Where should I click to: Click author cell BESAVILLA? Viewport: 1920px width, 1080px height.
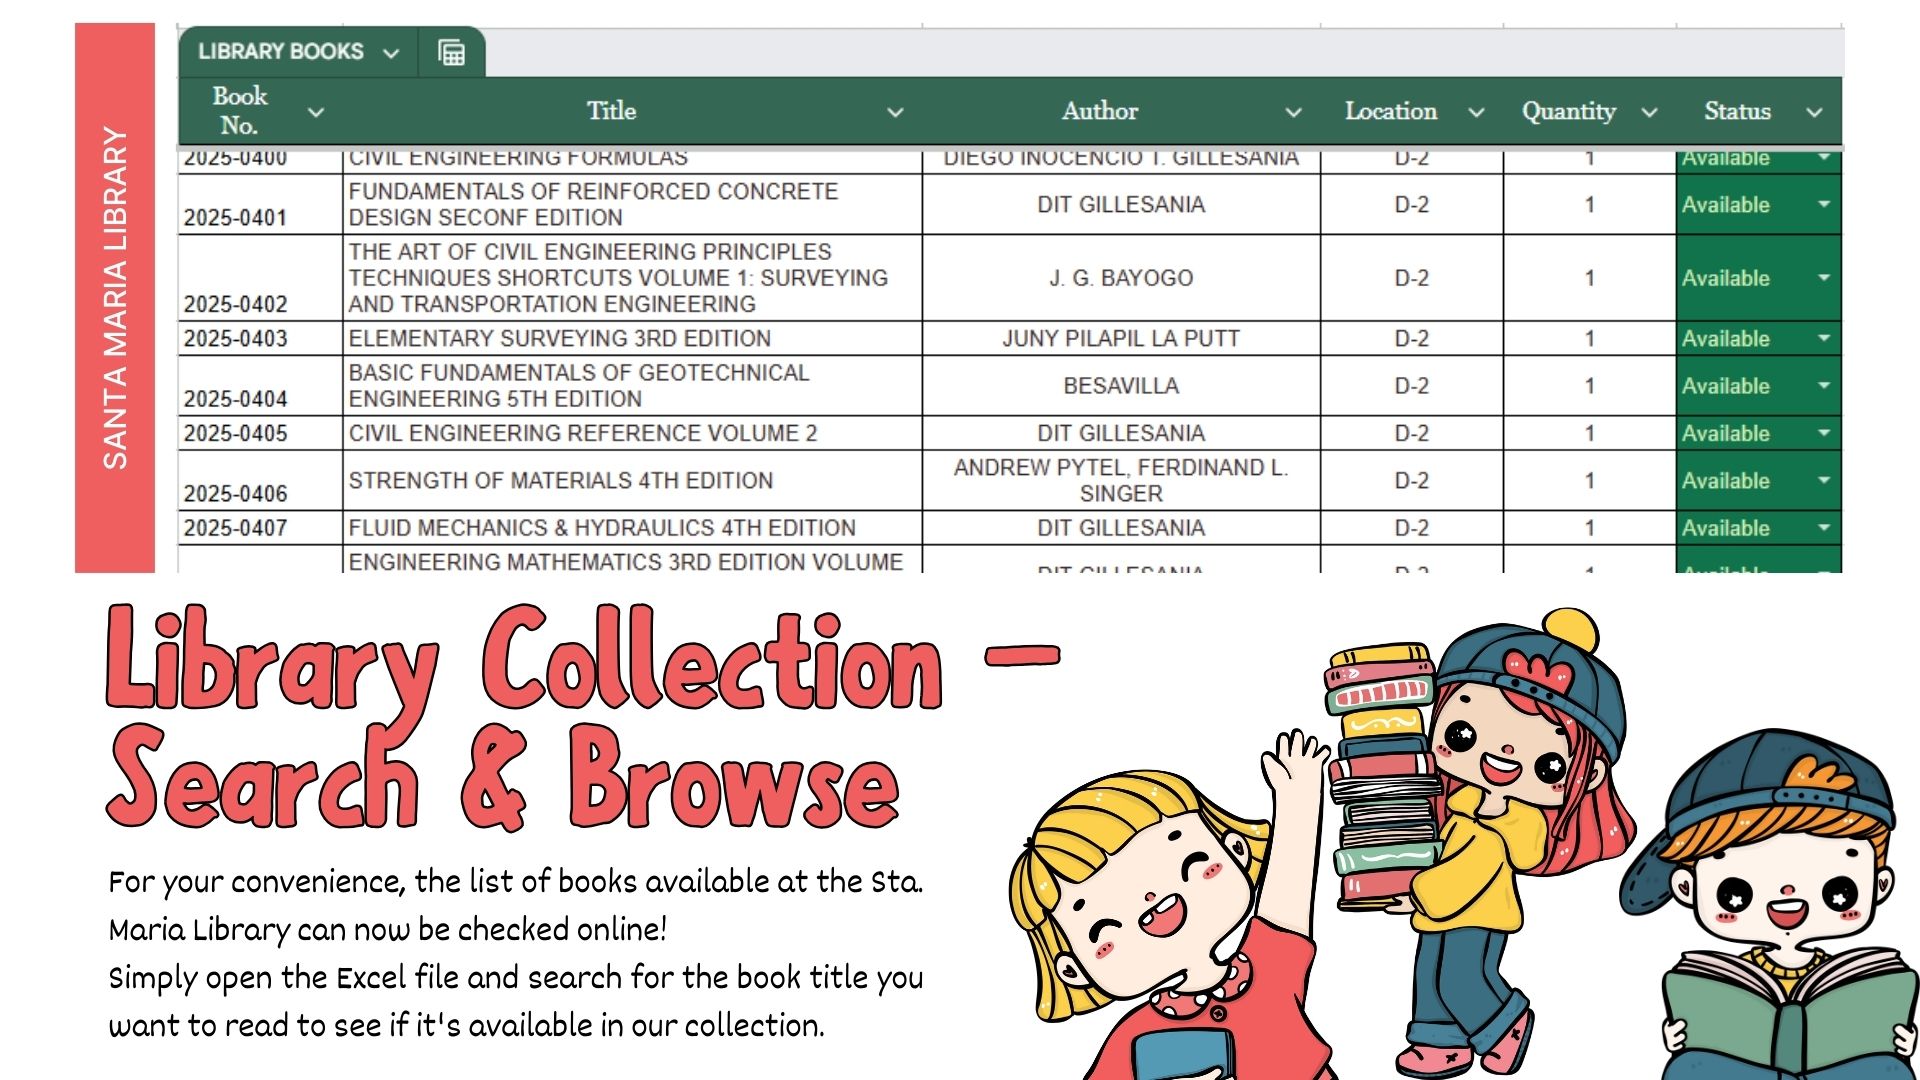point(1121,385)
